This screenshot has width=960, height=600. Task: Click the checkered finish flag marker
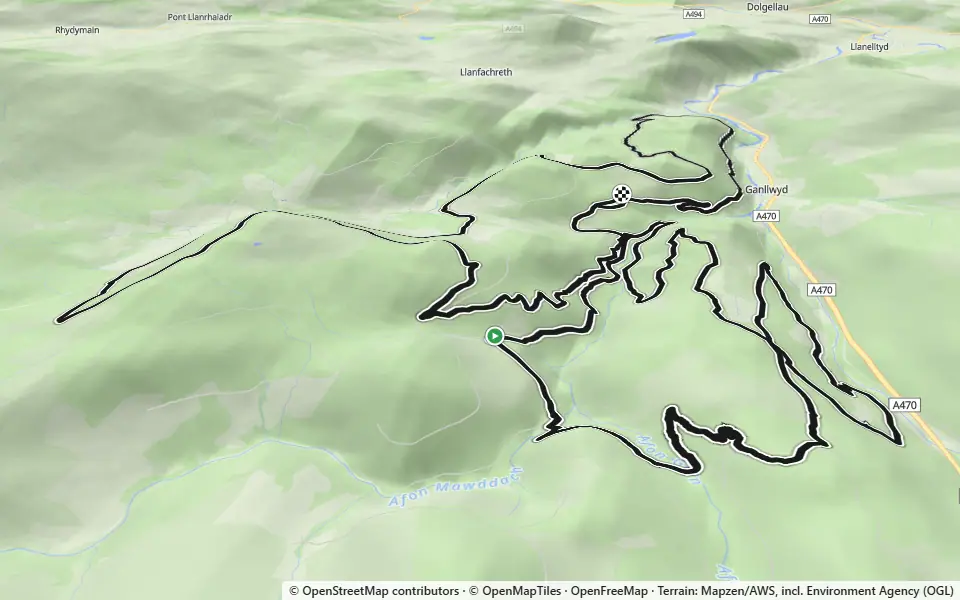click(x=622, y=195)
